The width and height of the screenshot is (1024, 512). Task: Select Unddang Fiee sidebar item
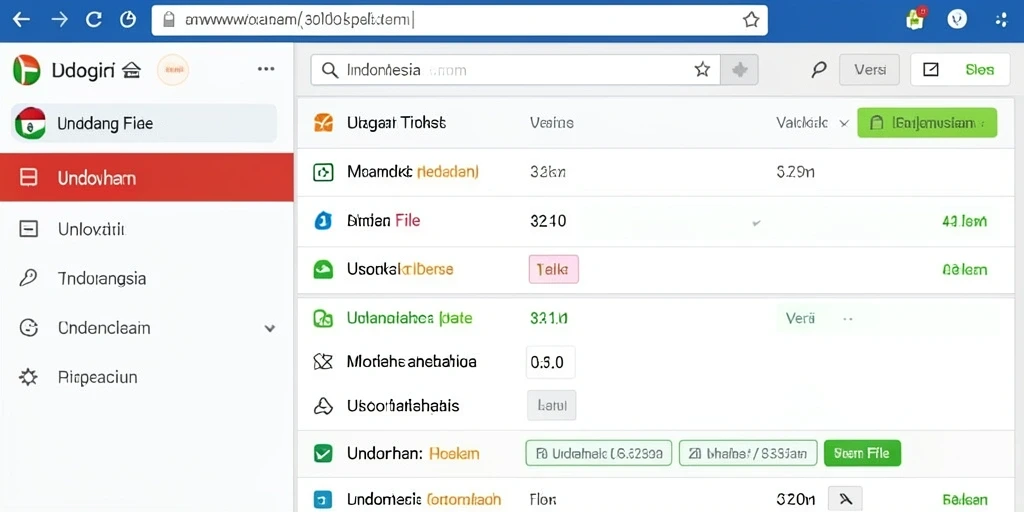[x=144, y=123]
